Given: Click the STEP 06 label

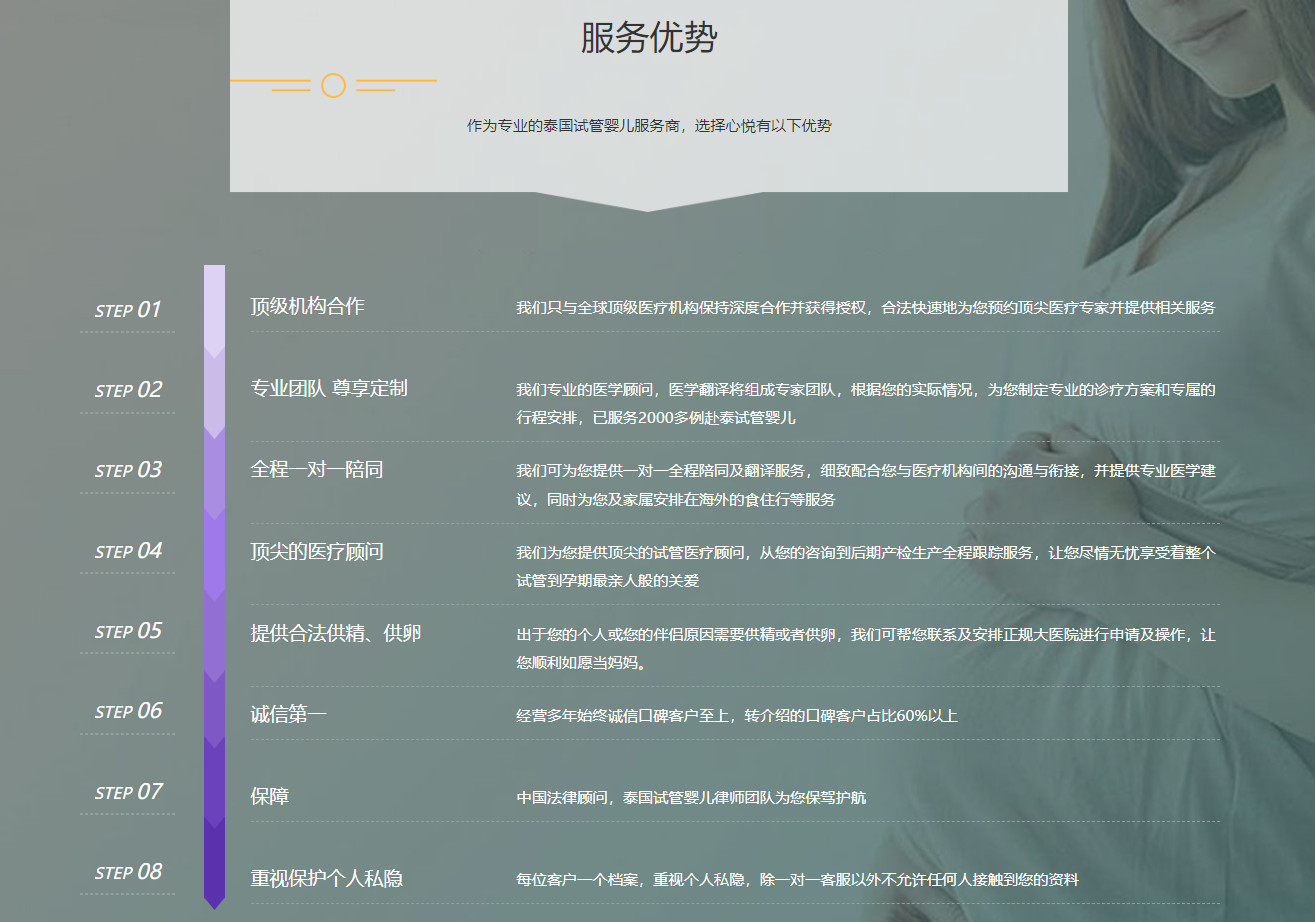Looking at the screenshot, I should tap(128, 711).
